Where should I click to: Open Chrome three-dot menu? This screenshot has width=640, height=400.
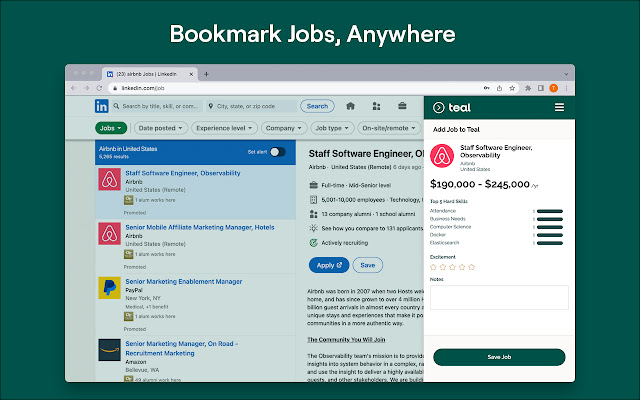[x=567, y=88]
